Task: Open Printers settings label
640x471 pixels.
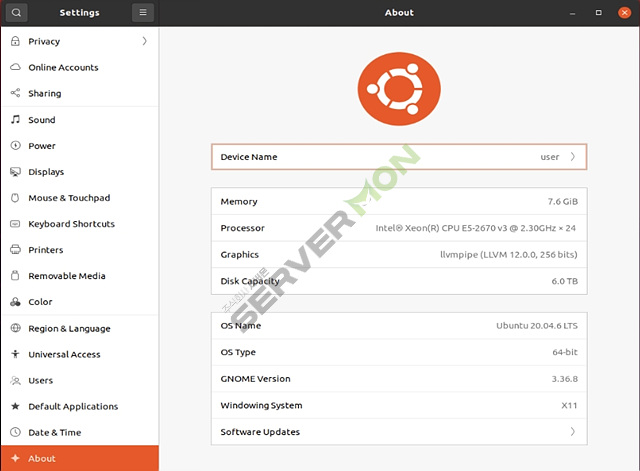Action: pyautogui.click(x=46, y=250)
